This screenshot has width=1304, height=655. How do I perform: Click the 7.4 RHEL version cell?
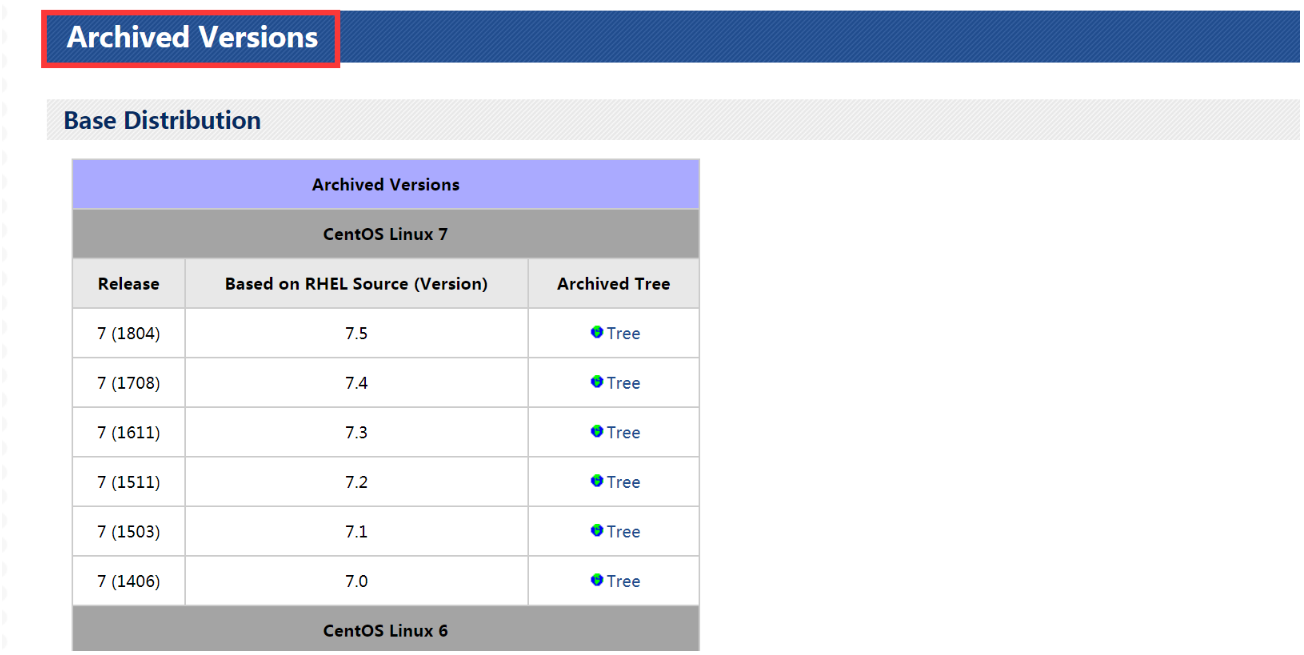click(357, 383)
